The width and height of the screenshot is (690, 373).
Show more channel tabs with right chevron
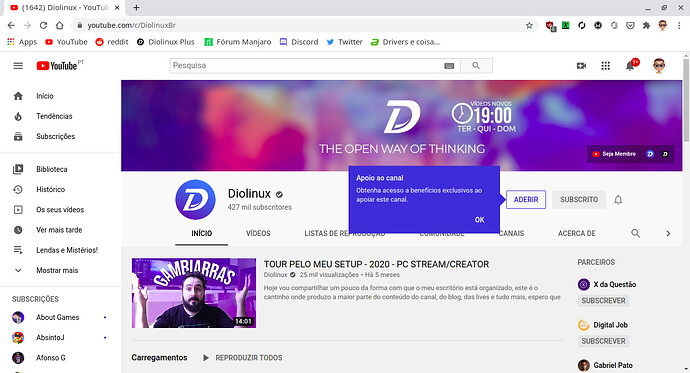[x=668, y=234]
